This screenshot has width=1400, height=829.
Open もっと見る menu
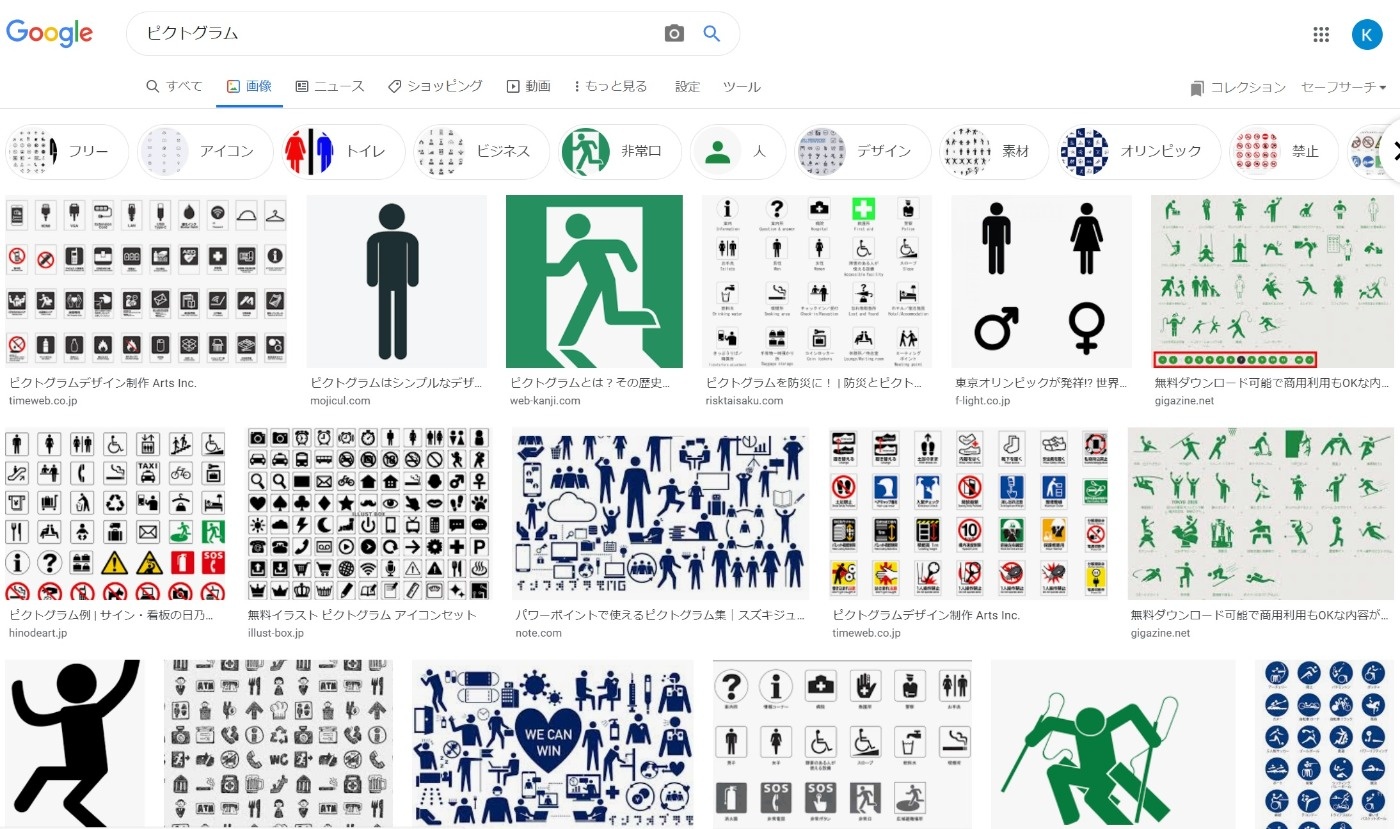point(611,86)
